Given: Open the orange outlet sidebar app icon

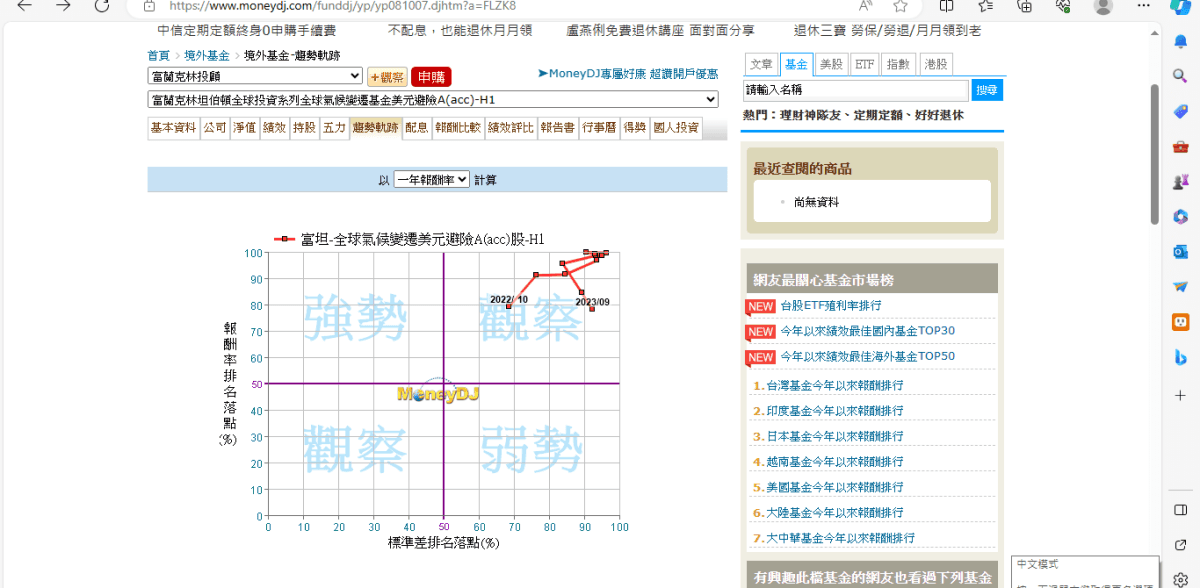Looking at the screenshot, I should tap(1180, 322).
